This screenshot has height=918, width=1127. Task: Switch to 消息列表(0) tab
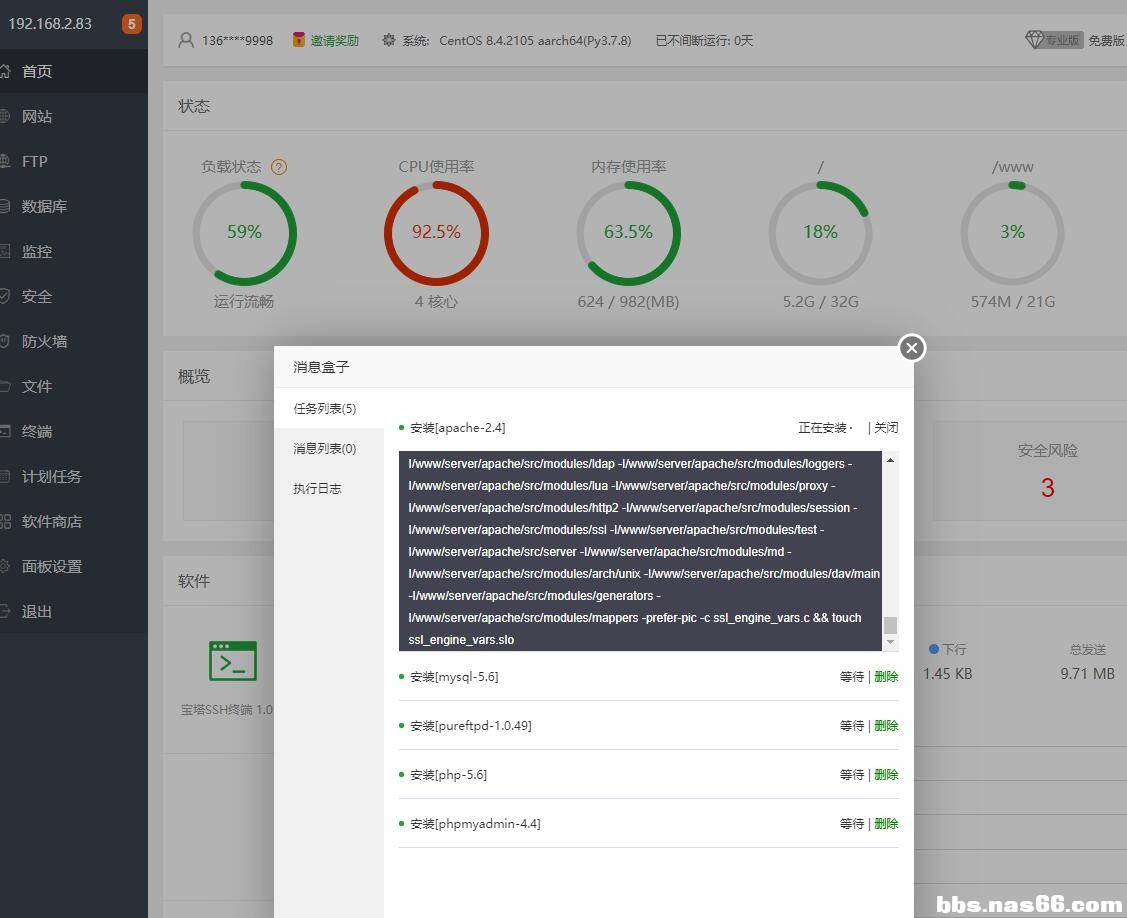pyautogui.click(x=325, y=449)
